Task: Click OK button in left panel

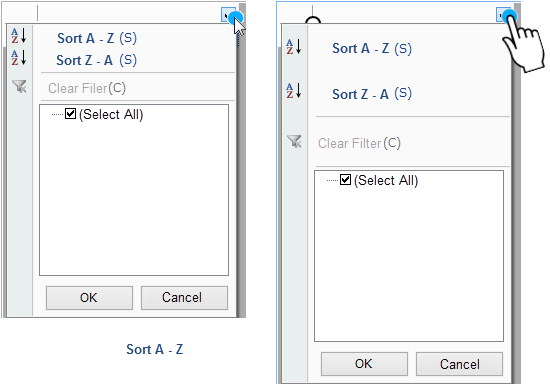Action: (89, 298)
